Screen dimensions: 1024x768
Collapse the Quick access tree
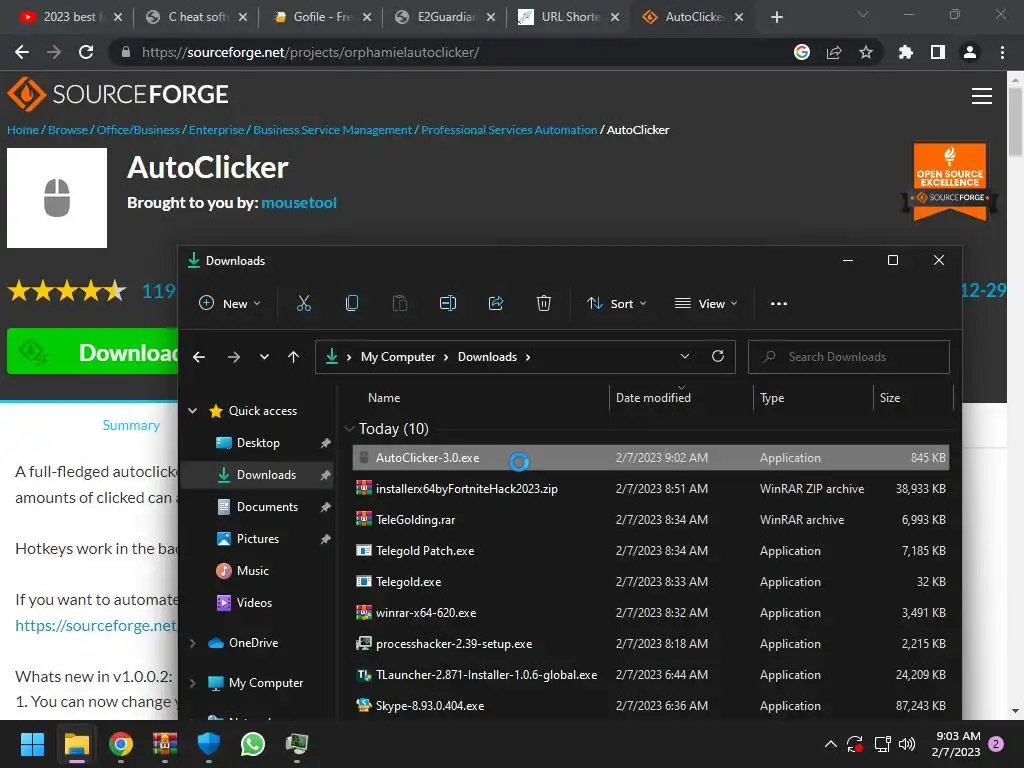point(193,411)
